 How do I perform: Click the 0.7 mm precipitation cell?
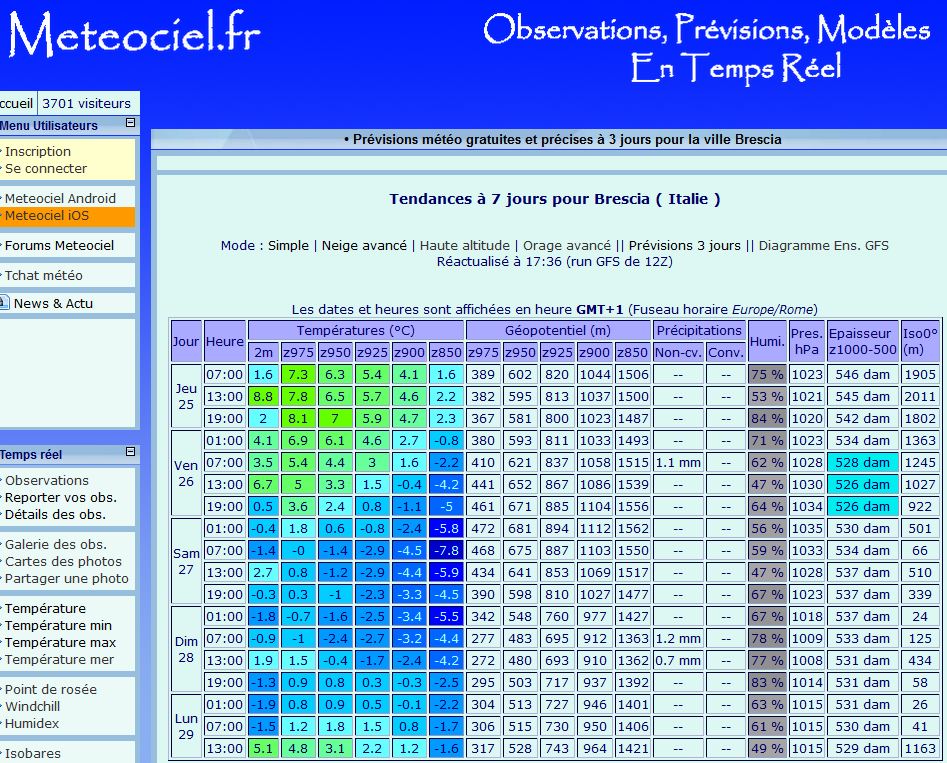click(x=678, y=660)
